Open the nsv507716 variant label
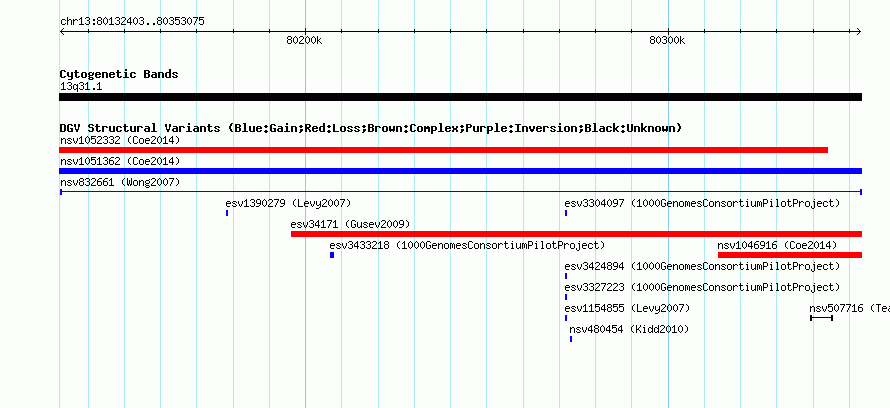The height and width of the screenshot is (408, 890). coord(849,308)
